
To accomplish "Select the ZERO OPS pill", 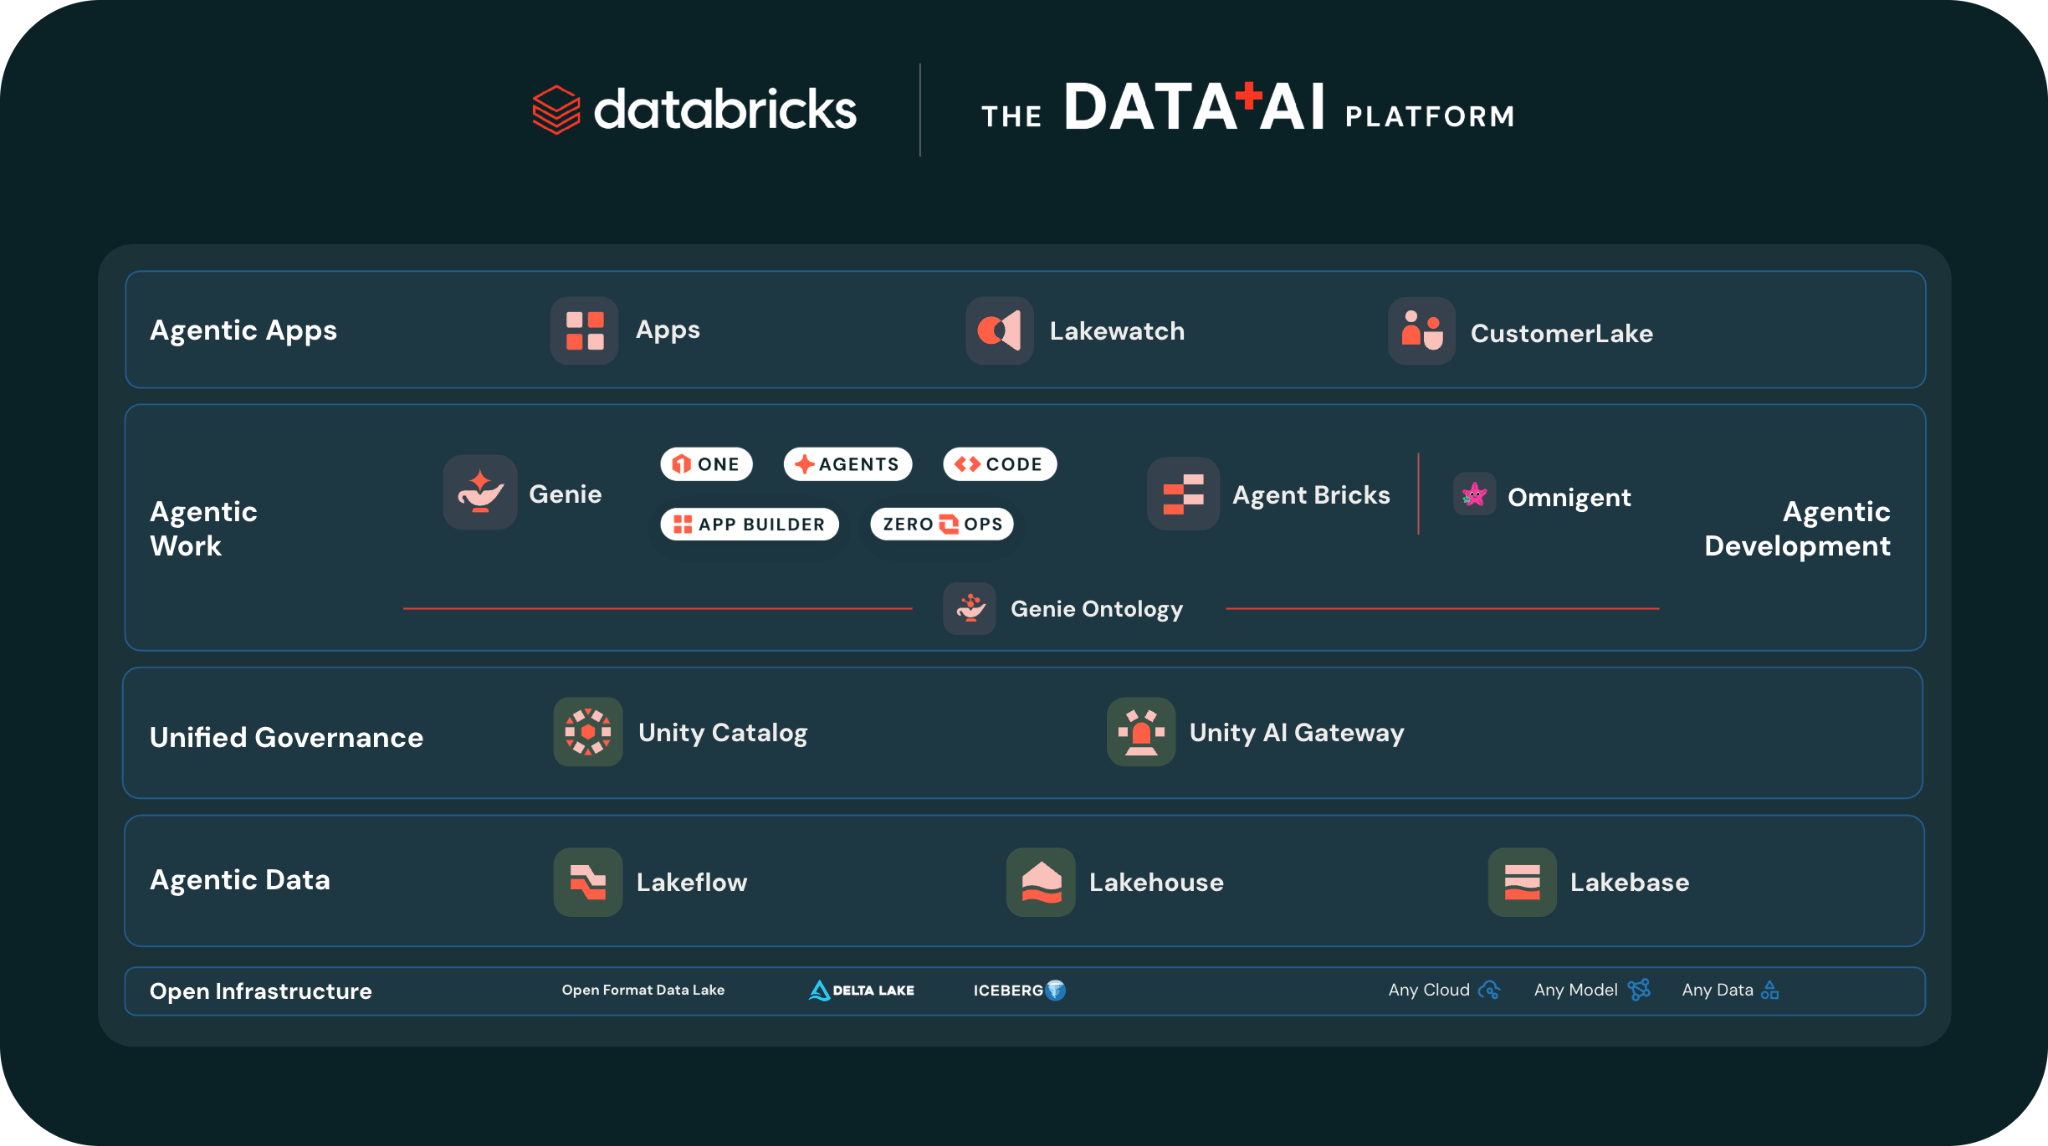I will 942,524.
